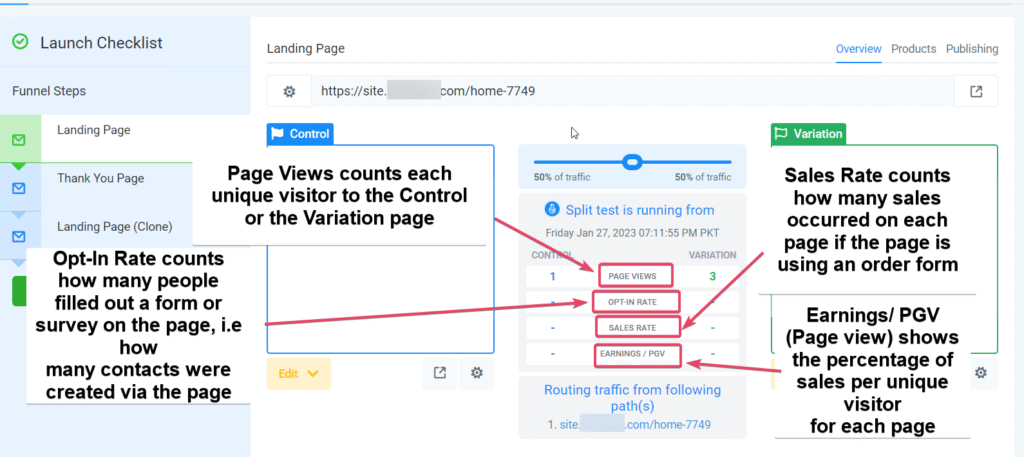Image resolution: width=1024 pixels, height=457 pixels.
Task: Click the home-7749 routing path link
Action: [635, 424]
